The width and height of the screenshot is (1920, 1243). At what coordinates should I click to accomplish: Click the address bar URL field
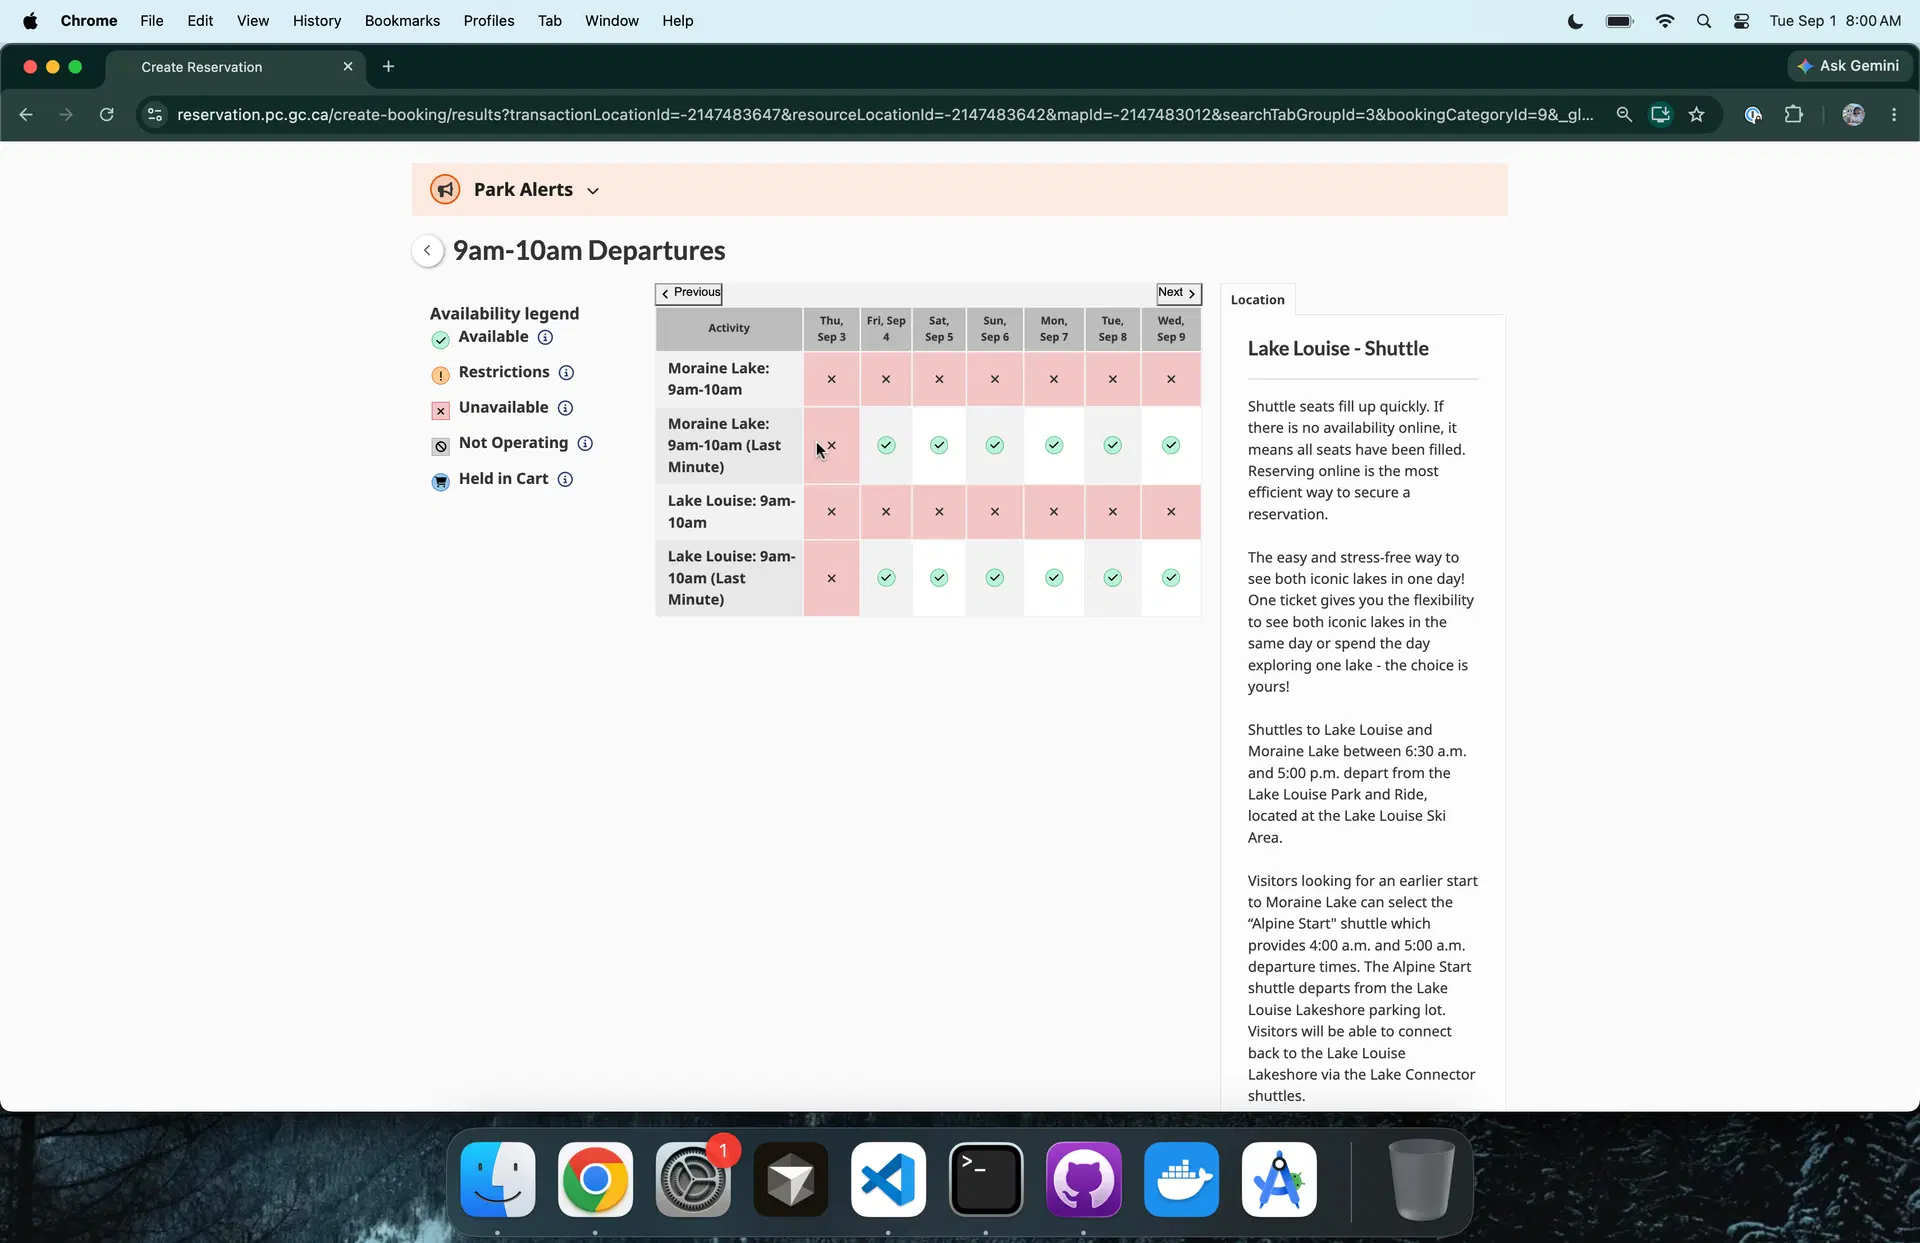tap(885, 115)
